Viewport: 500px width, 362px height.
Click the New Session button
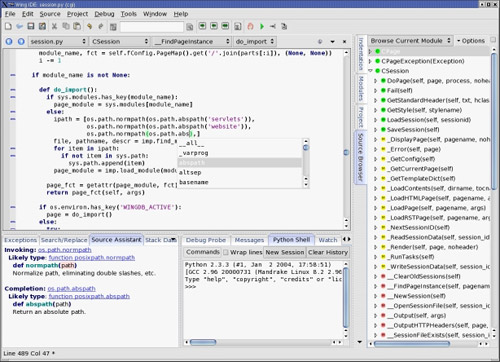[x=285, y=252]
